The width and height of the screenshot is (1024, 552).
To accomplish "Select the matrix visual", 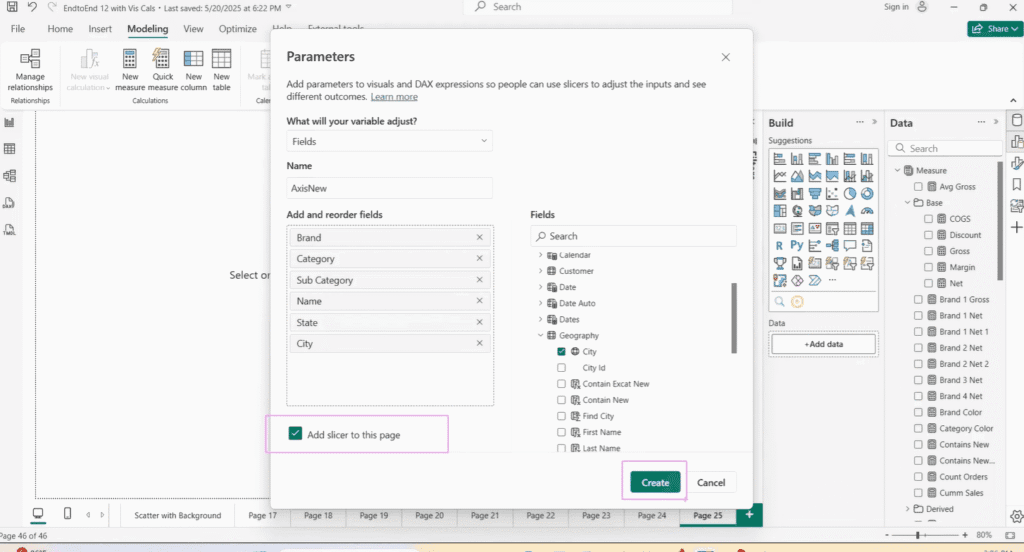I will pos(867,229).
